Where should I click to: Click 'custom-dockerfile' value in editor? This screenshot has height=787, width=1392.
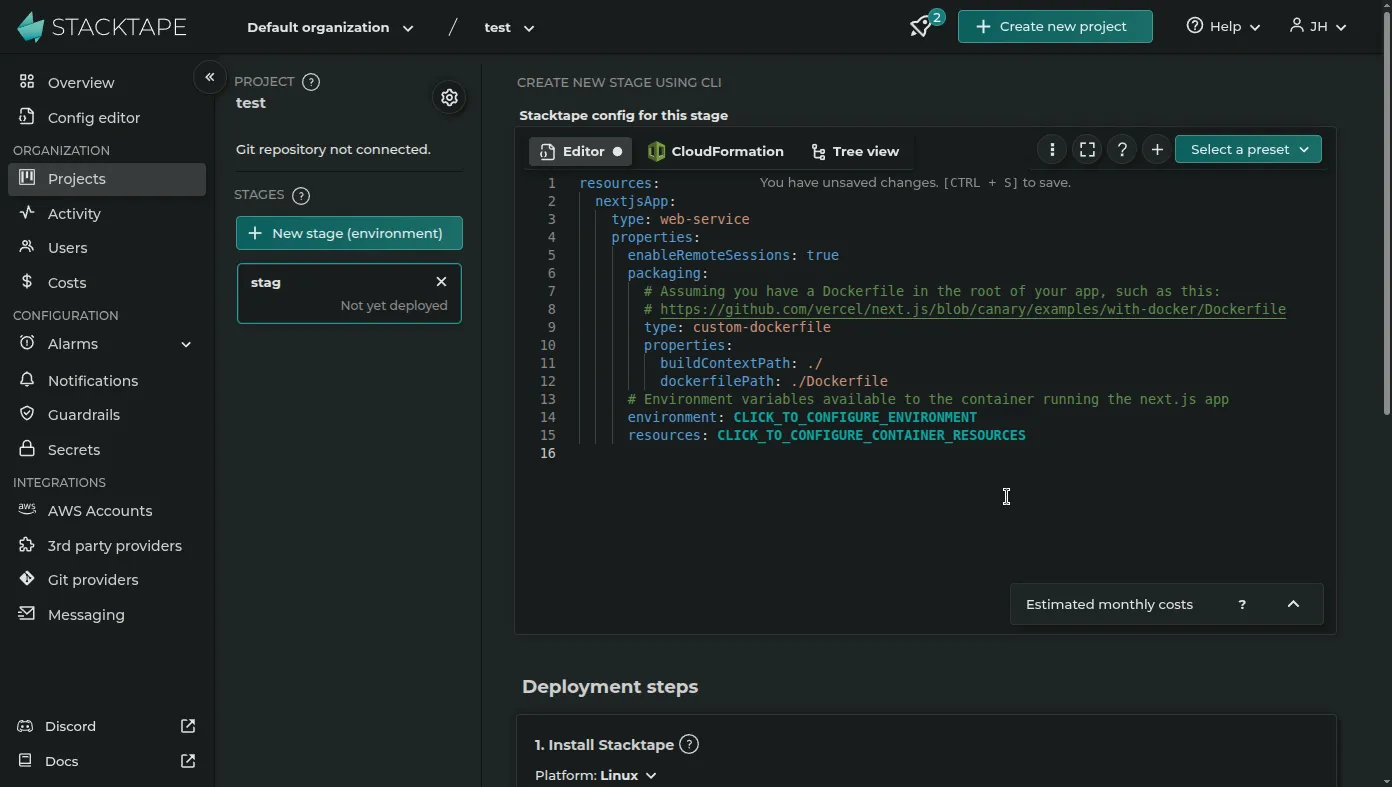(761, 327)
